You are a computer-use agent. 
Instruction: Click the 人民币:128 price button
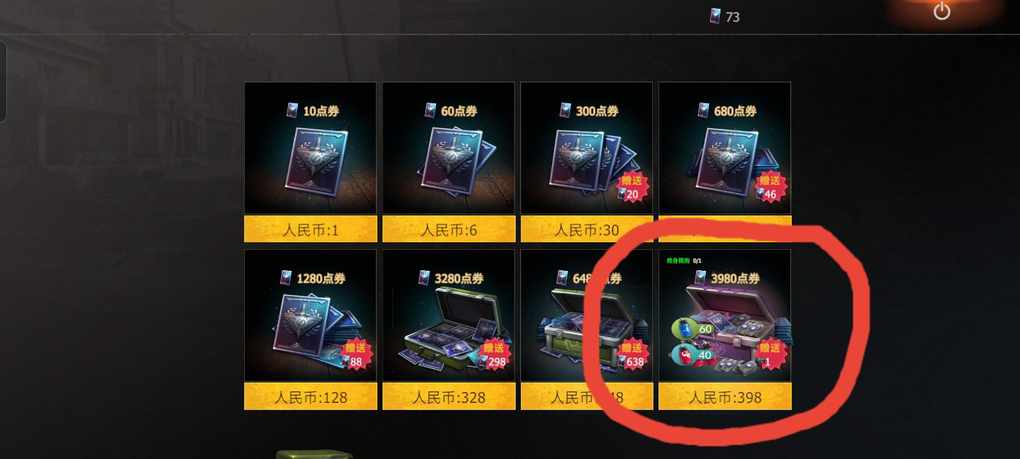310,397
